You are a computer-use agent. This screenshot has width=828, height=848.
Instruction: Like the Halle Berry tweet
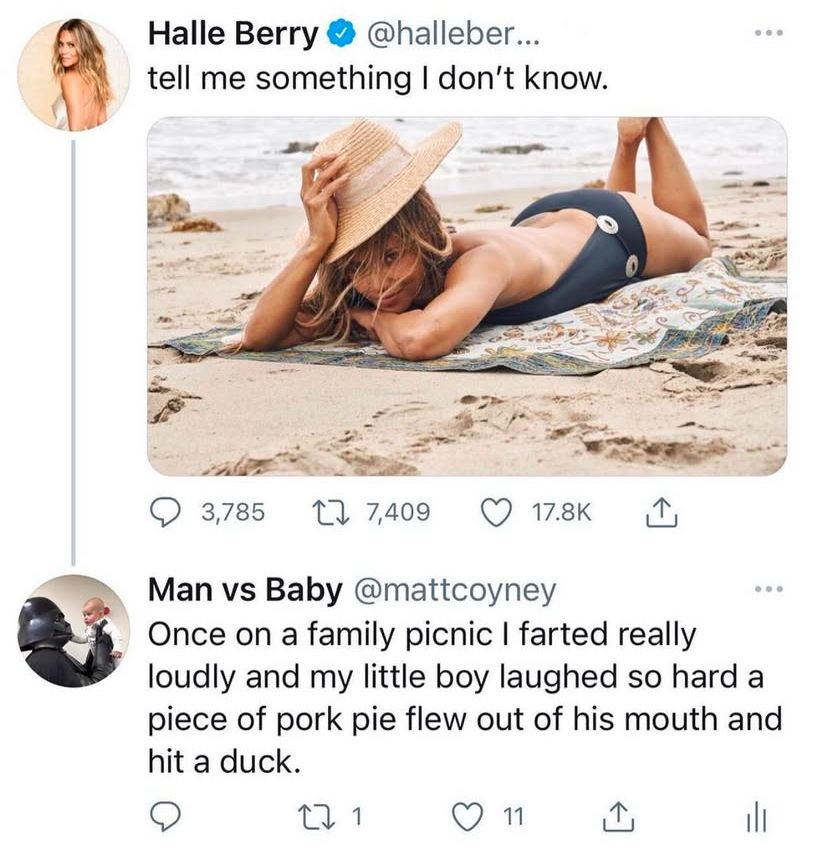point(492,512)
